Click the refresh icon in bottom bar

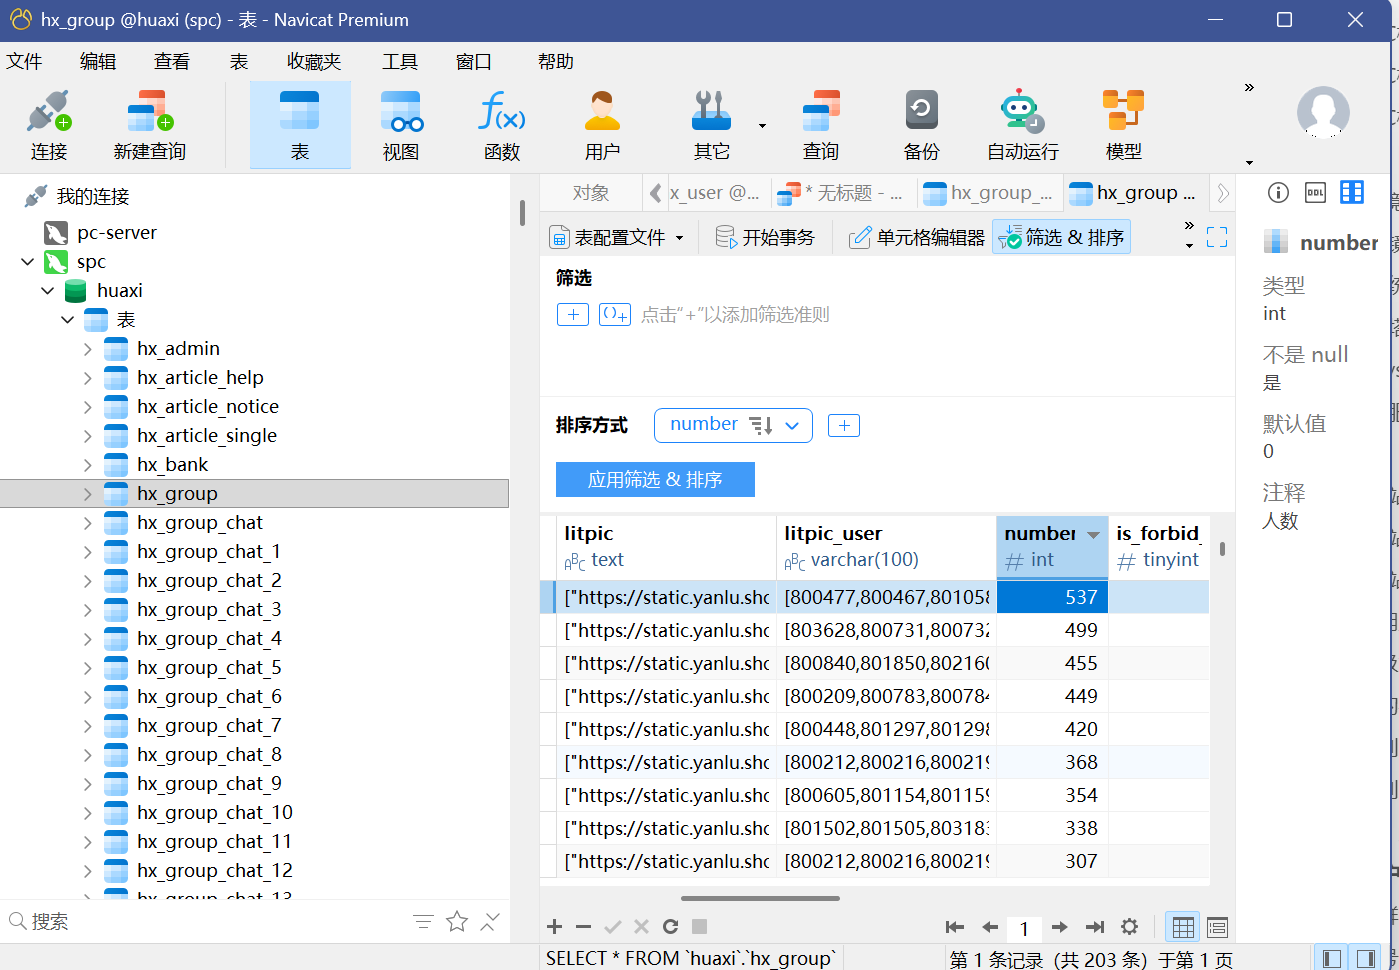point(670,927)
